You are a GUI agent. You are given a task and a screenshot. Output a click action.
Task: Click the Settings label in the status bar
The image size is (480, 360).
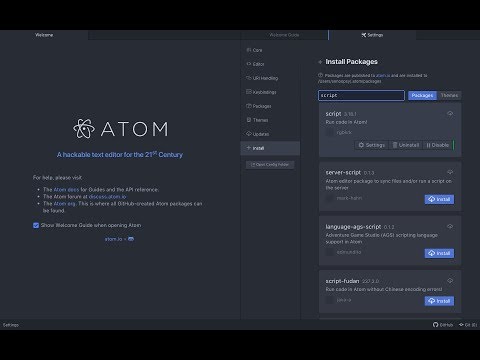click(x=11, y=325)
